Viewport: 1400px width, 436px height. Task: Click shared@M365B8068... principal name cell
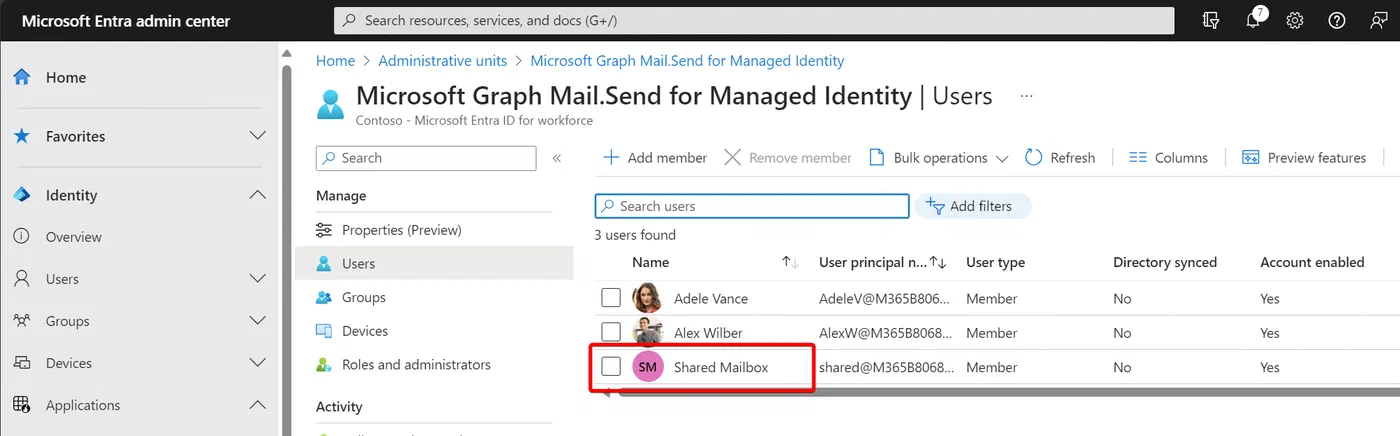point(884,367)
